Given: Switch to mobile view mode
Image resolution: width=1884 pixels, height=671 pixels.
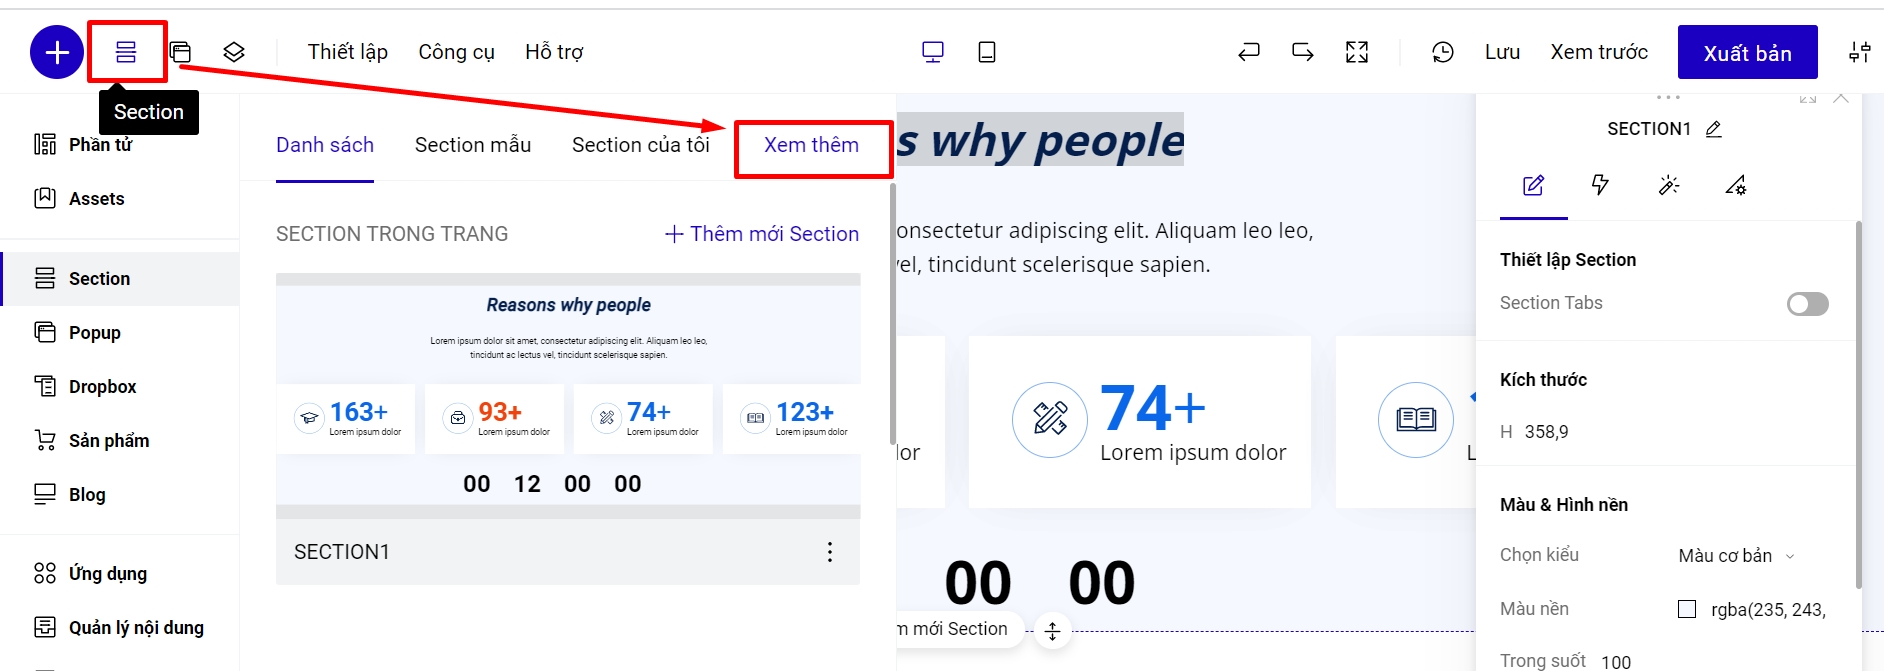Looking at the screenshot, I should click(986, 52).
